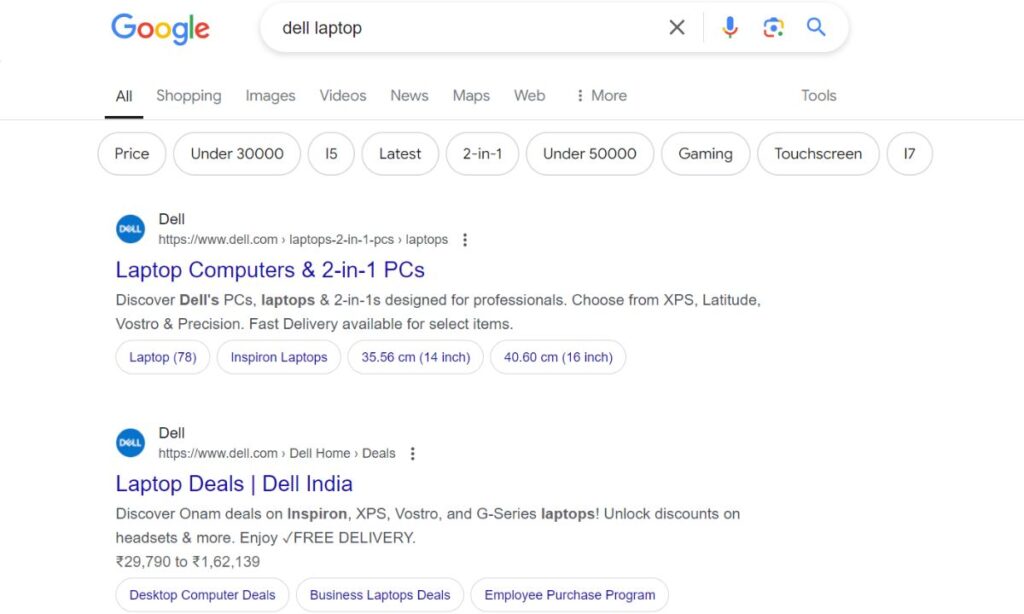The width and height of the screenshot is (1024, 614).
Task: Open the Desktop Computer Deals sitelink
Action: coord(202,595)
